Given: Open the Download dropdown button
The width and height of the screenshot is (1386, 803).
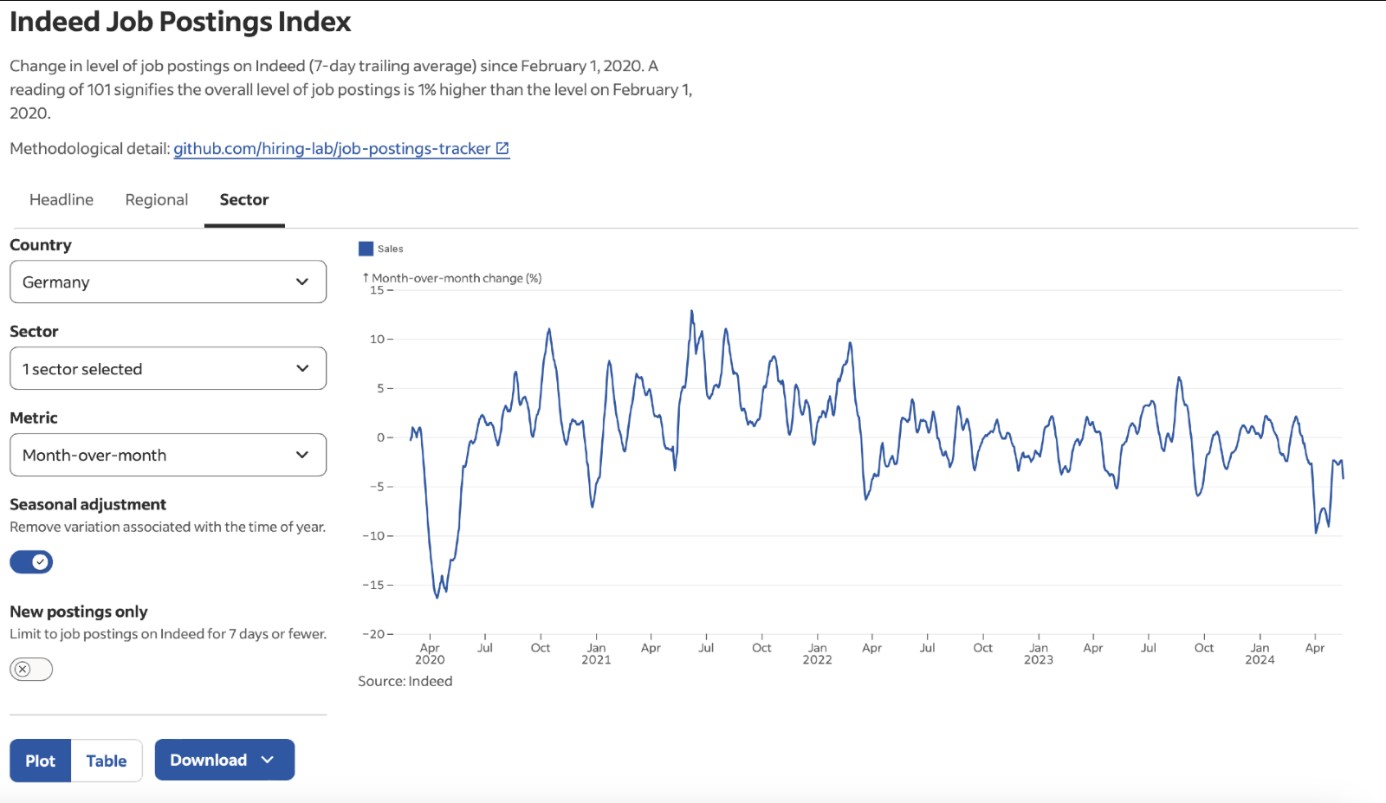Looking at the screenshot, I should point(225,760).
